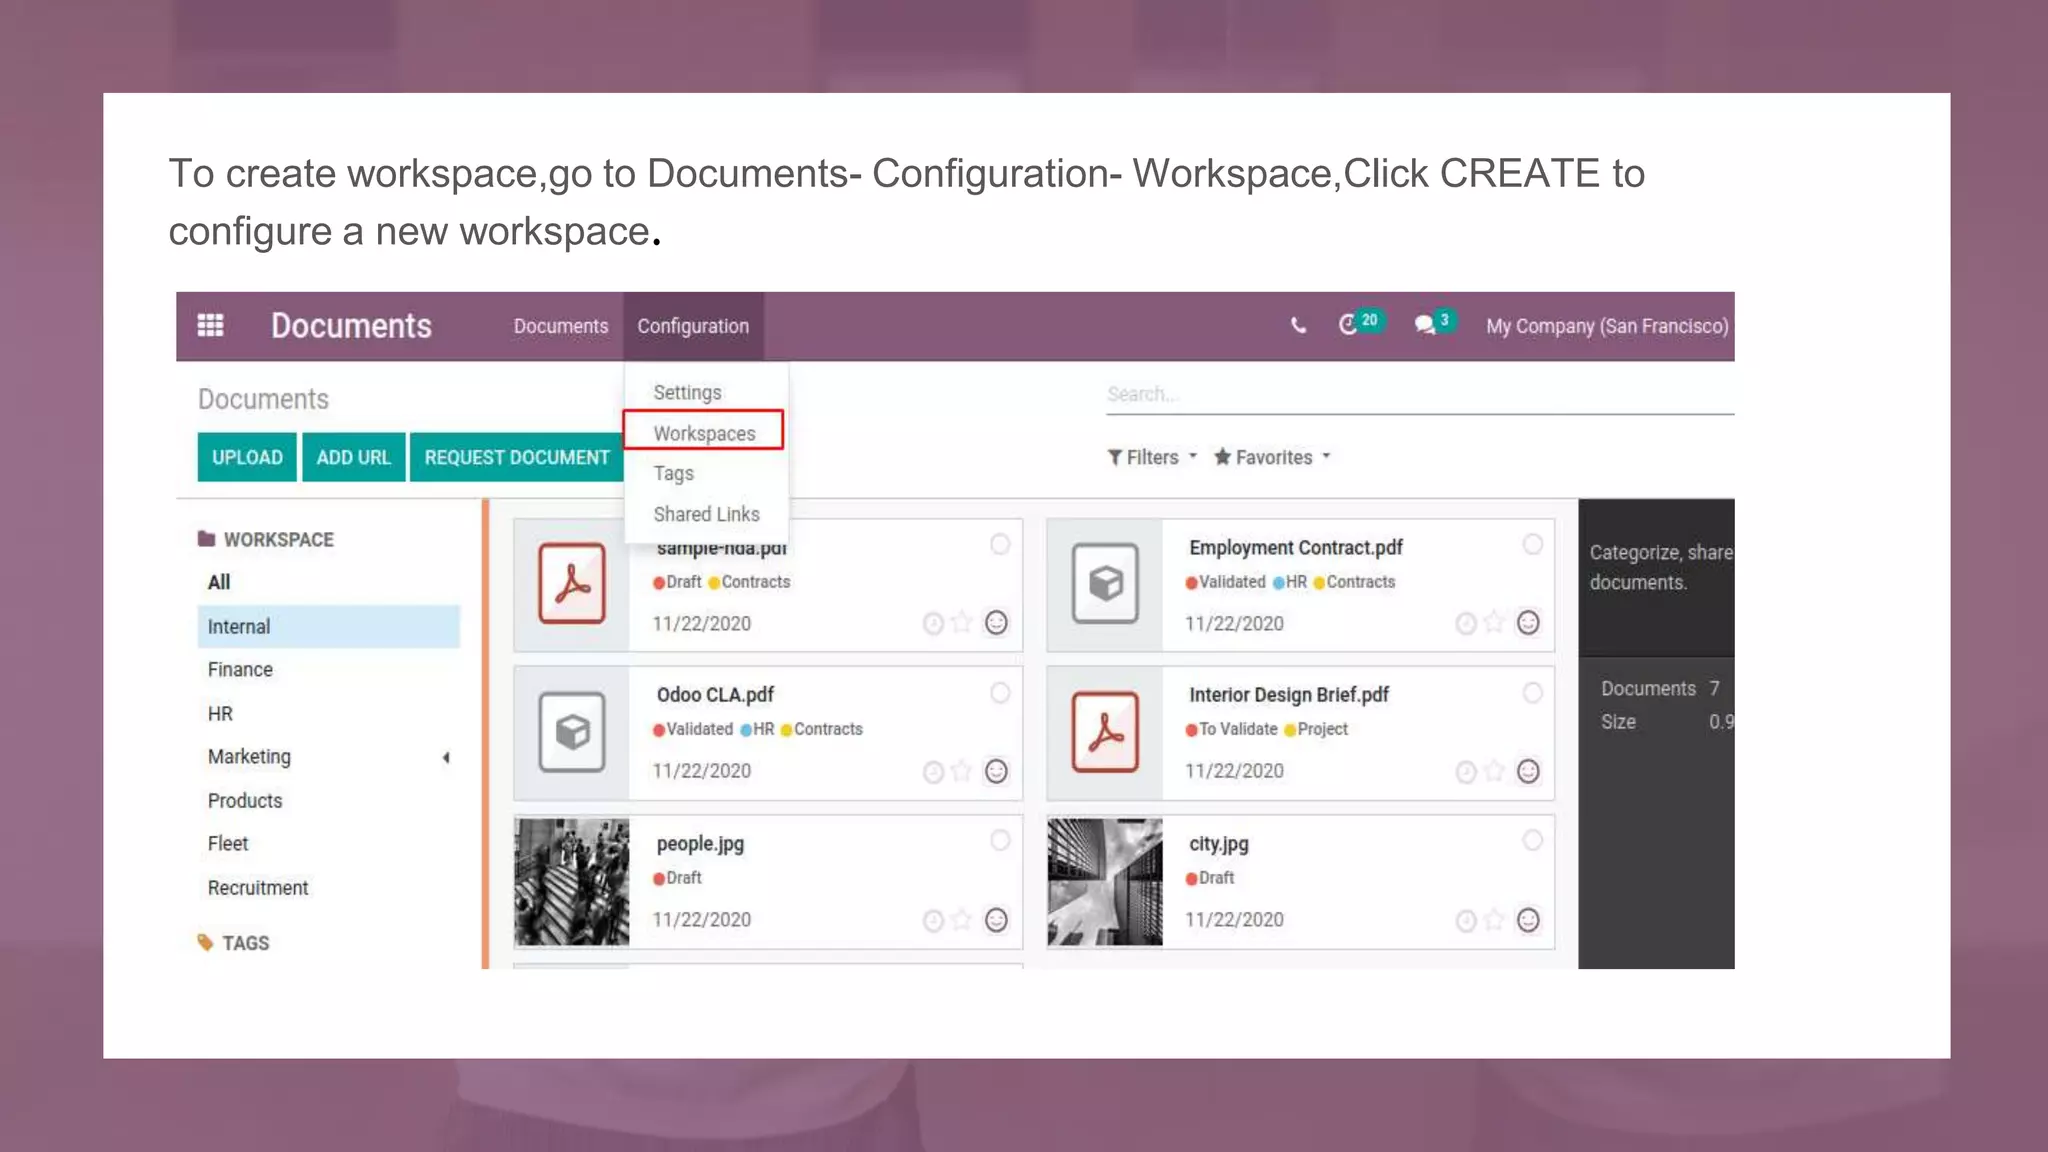Screen dimensions: 2048x1152
Task: Star the Employment Contract.pdf document
Action: (1494, 623)
